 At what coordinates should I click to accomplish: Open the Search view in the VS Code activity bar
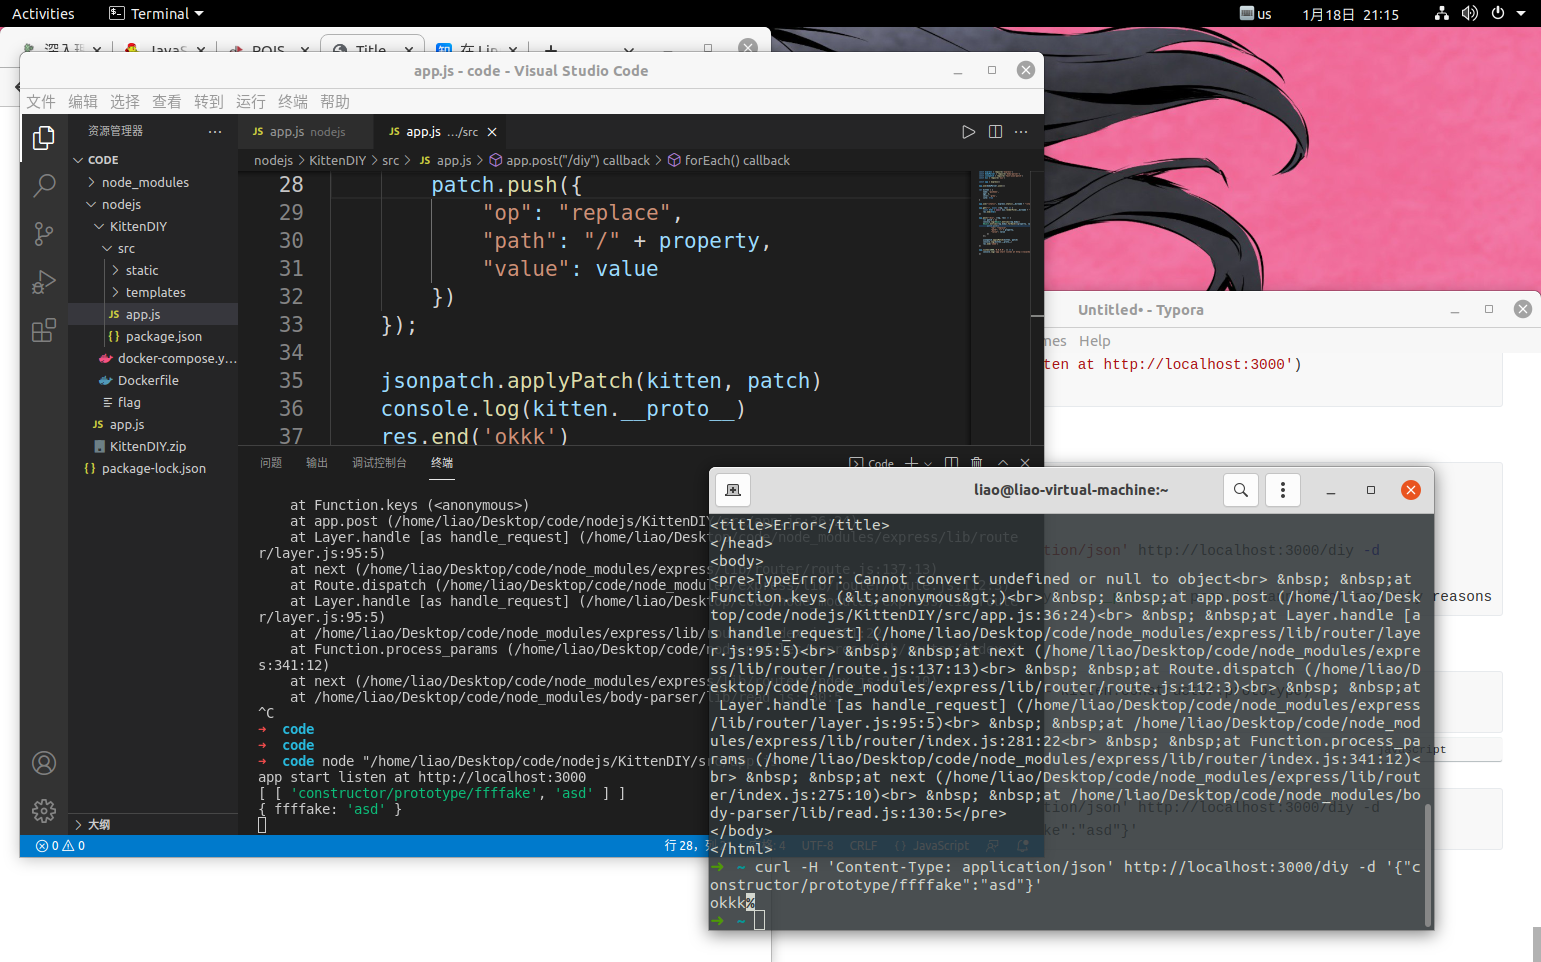pyautogui.click(x=43, y=186)
